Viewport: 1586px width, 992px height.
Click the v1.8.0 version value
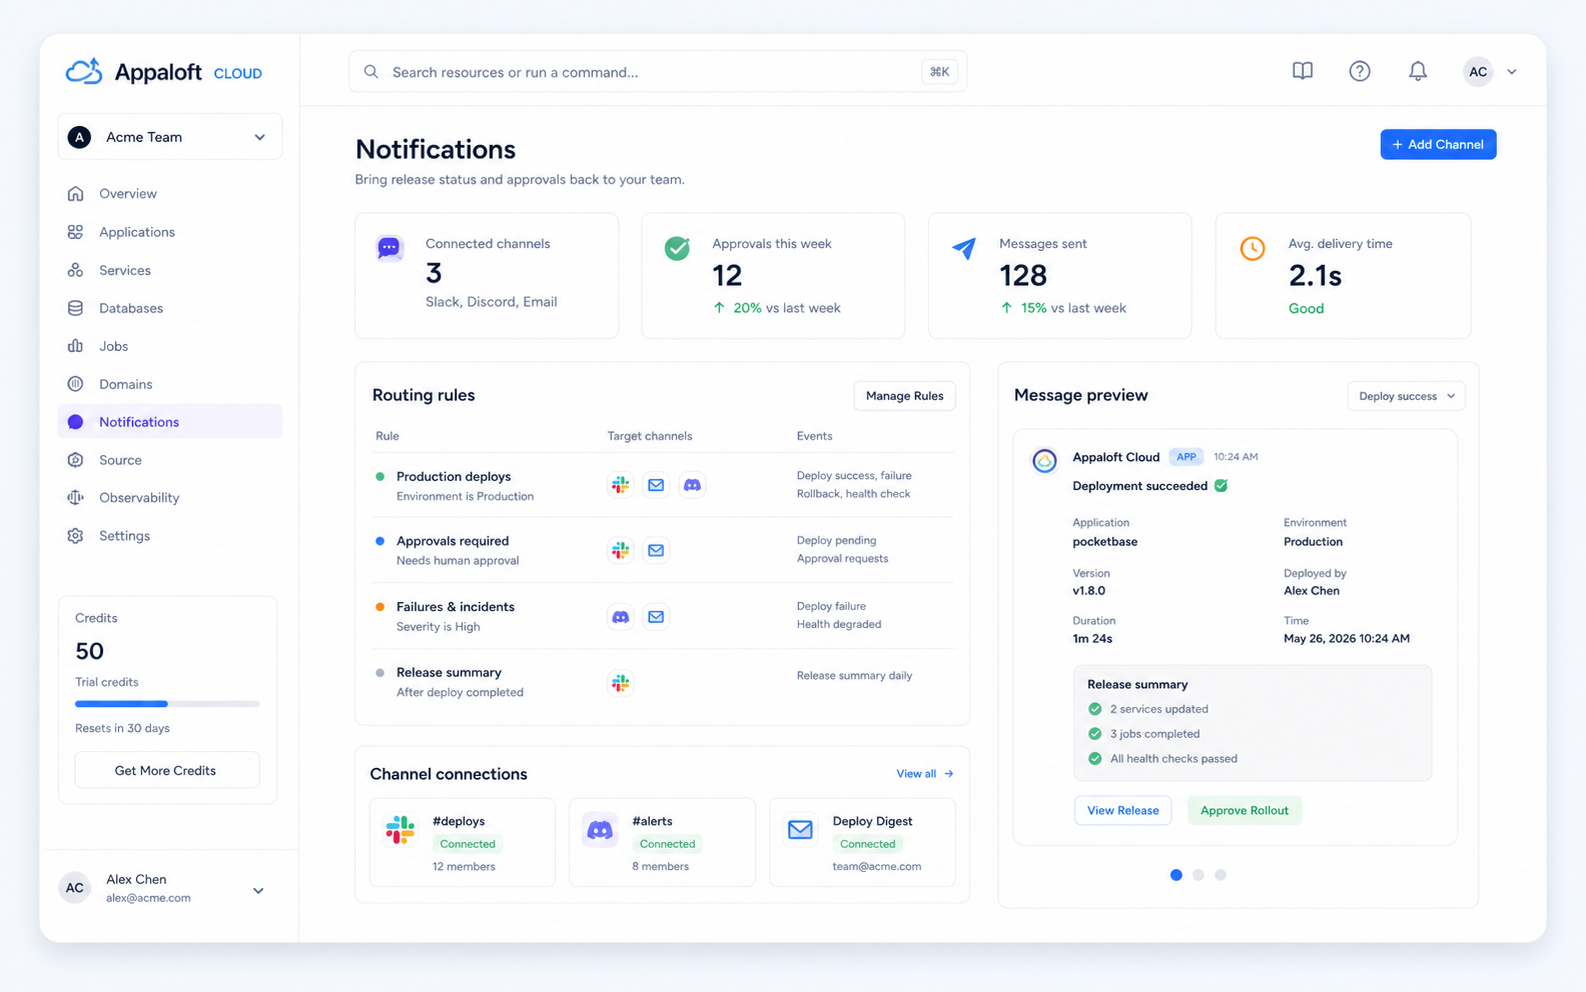click(1089, 591)
